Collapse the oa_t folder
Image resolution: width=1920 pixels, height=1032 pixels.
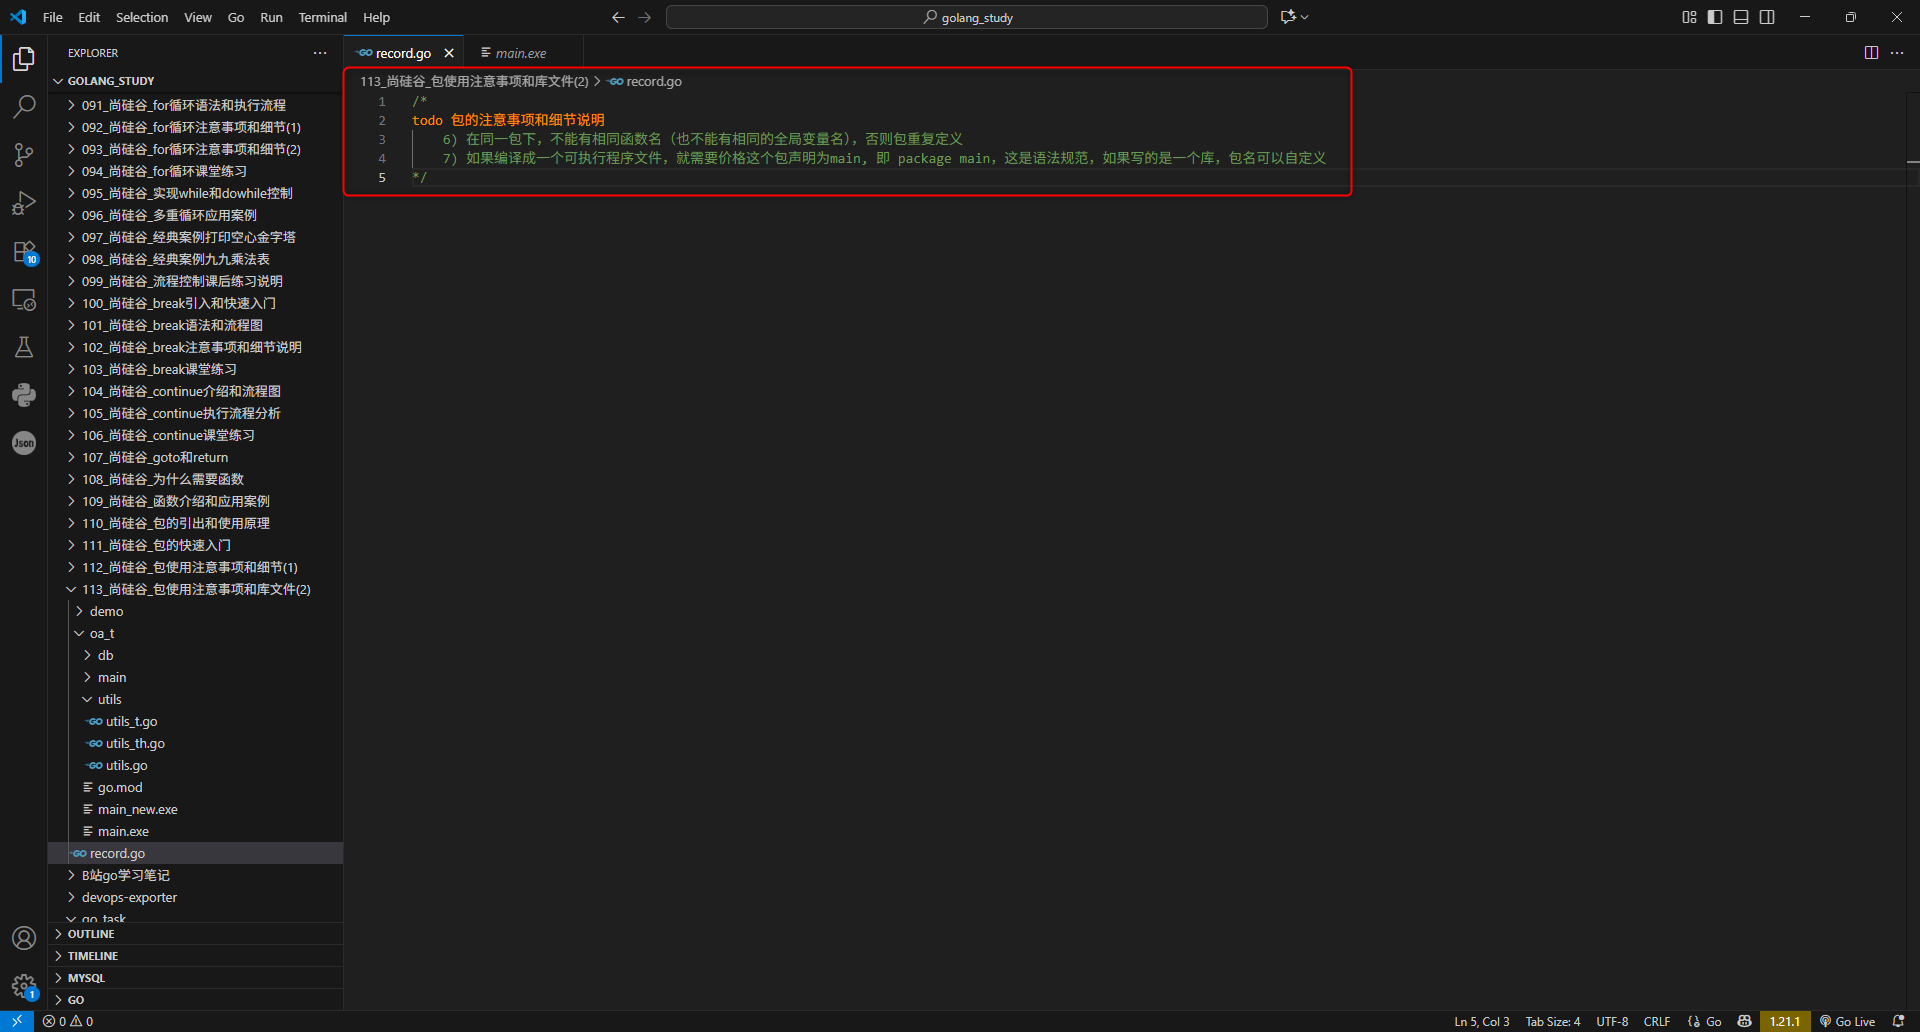(x=195, y=633)
